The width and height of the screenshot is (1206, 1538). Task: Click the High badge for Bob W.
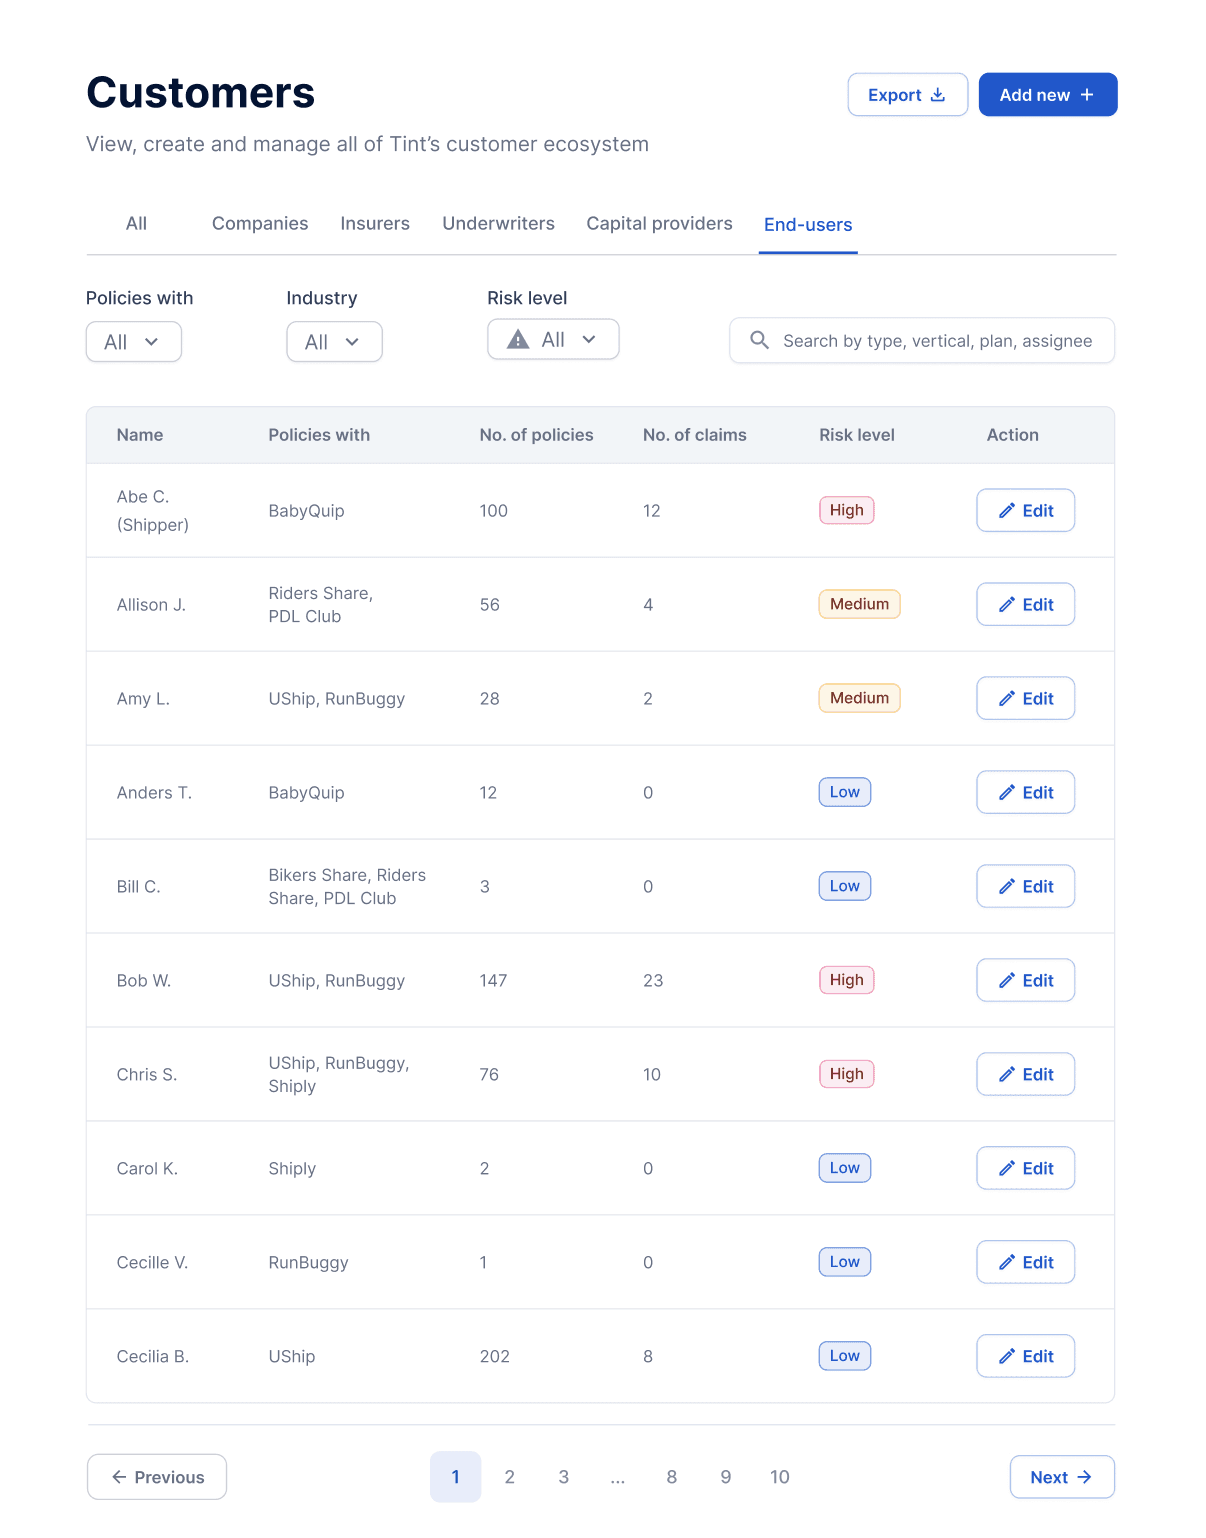coord(846,980)
